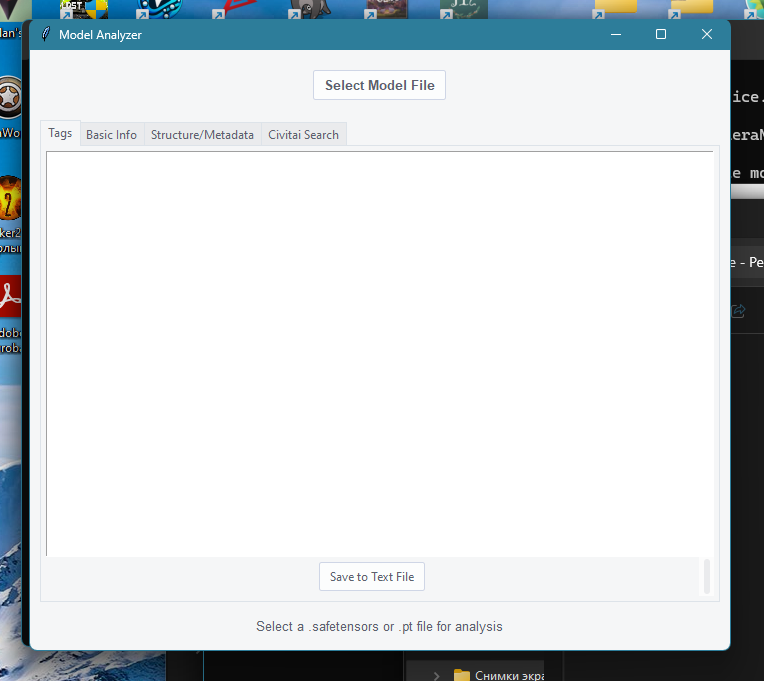Click inside the empty Tags text area
This screenshot has height=681, width=764.
tap(380, 353)
